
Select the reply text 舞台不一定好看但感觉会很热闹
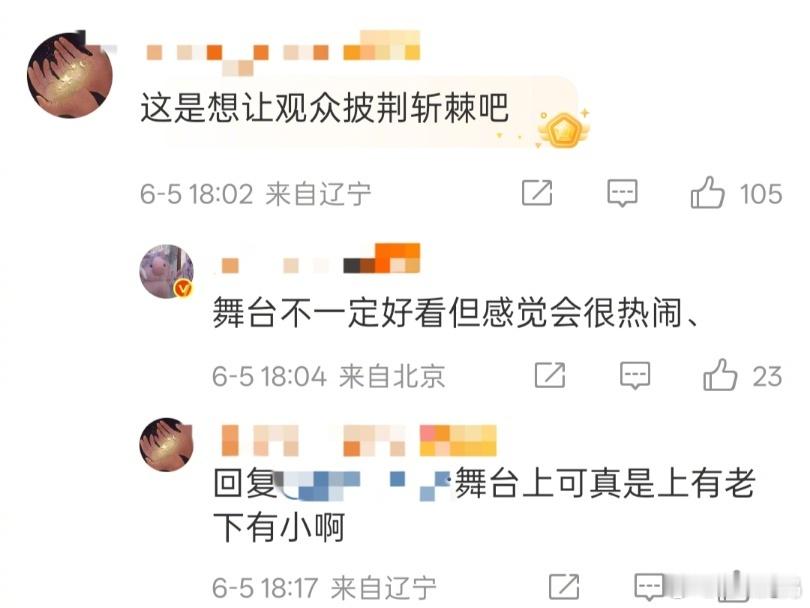click(x=447, y=312)
